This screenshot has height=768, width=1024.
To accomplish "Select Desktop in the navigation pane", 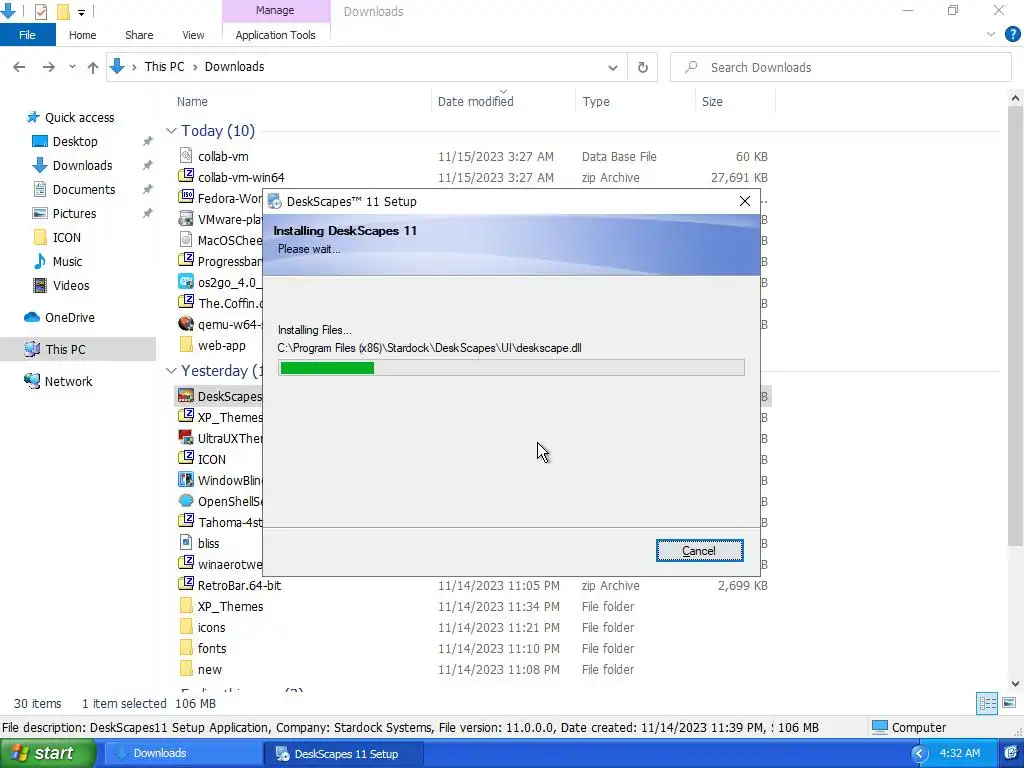I will coord(74,142).
